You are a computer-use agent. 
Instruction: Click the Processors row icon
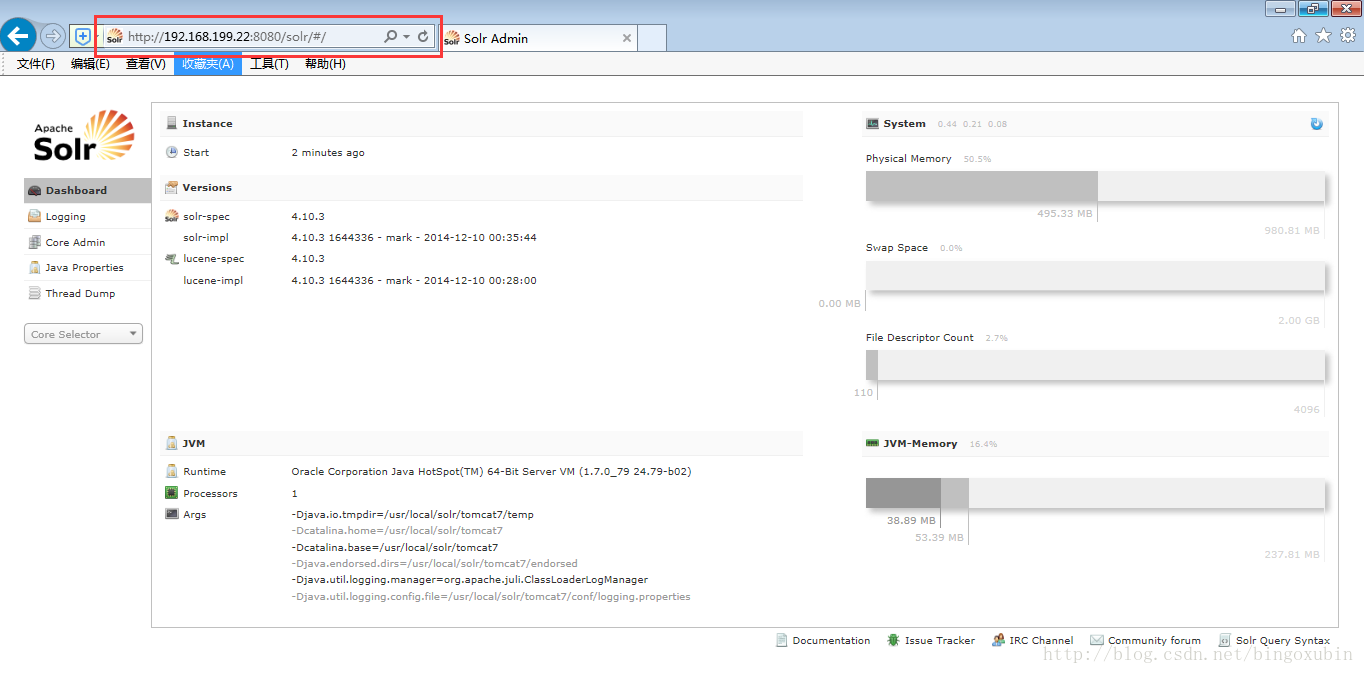[172, 493]
